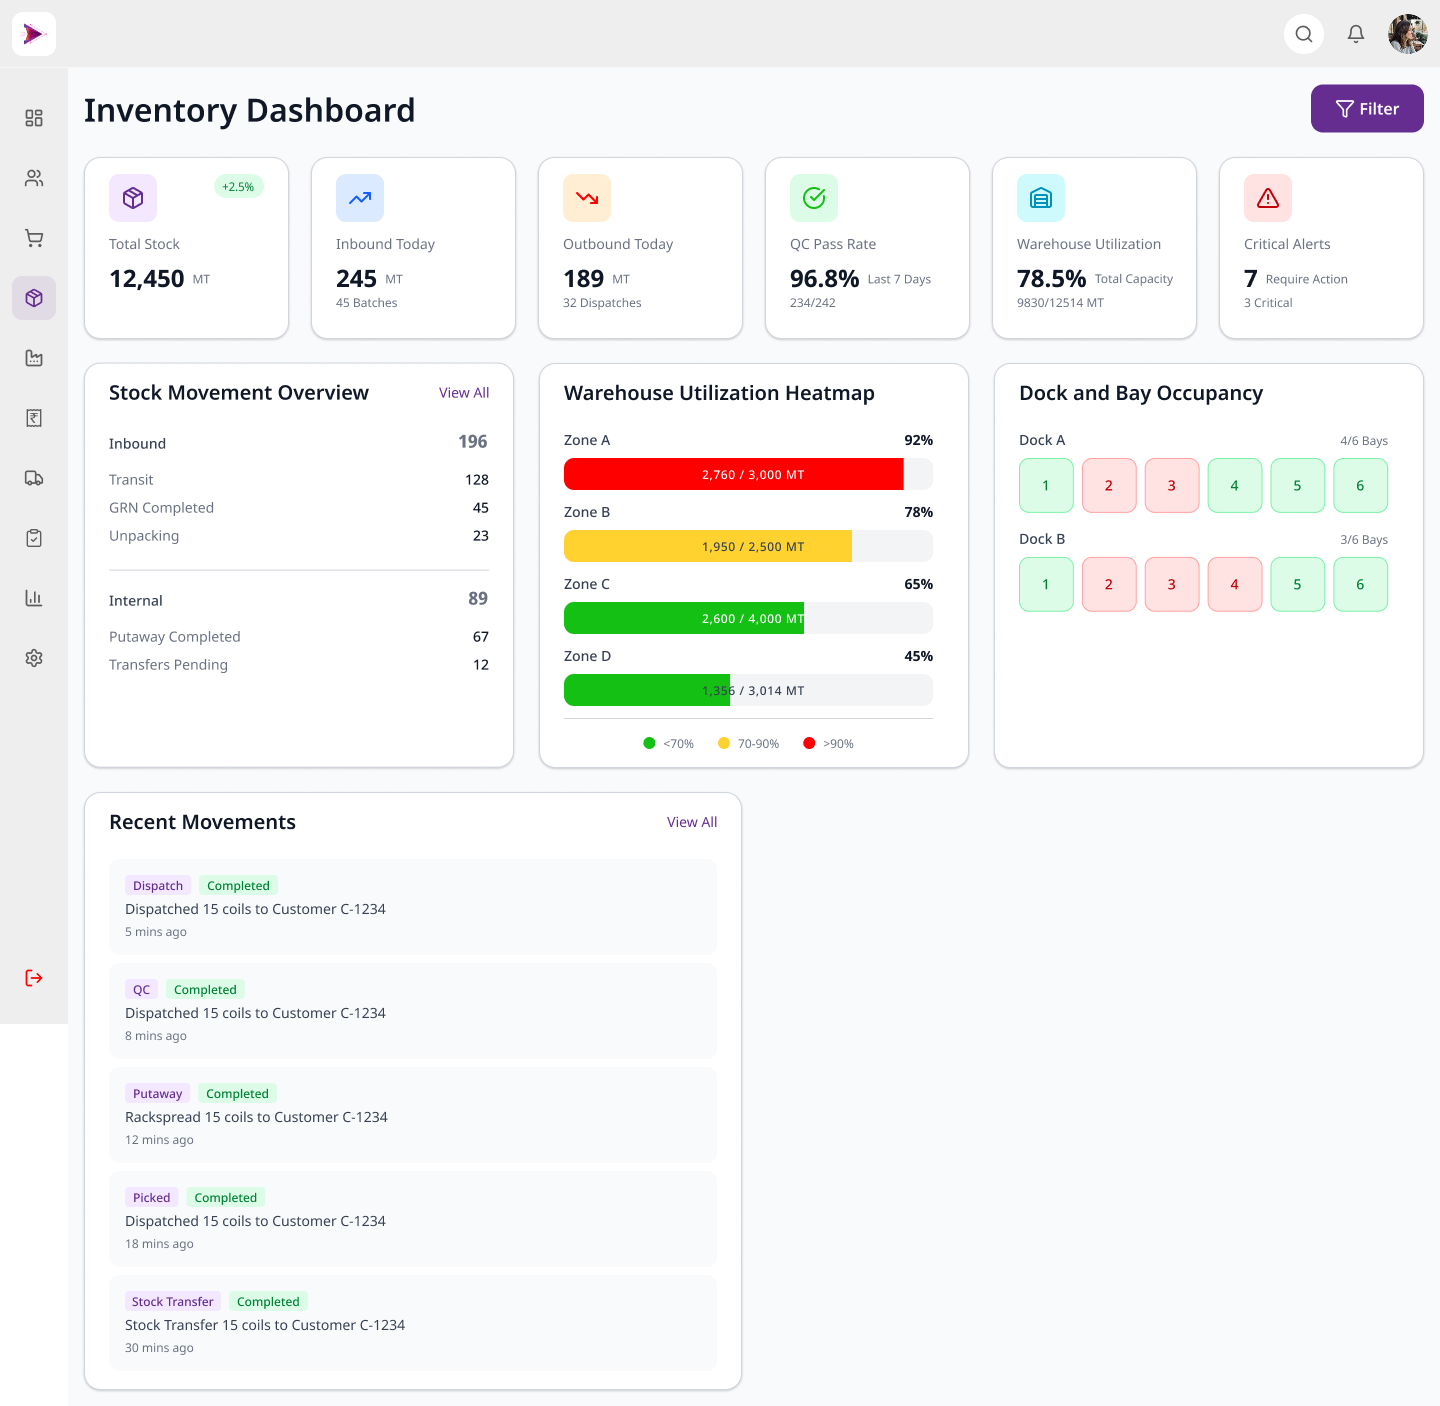
Task: Open factory icon in sidebar
Action: click(x=34, y=358)
